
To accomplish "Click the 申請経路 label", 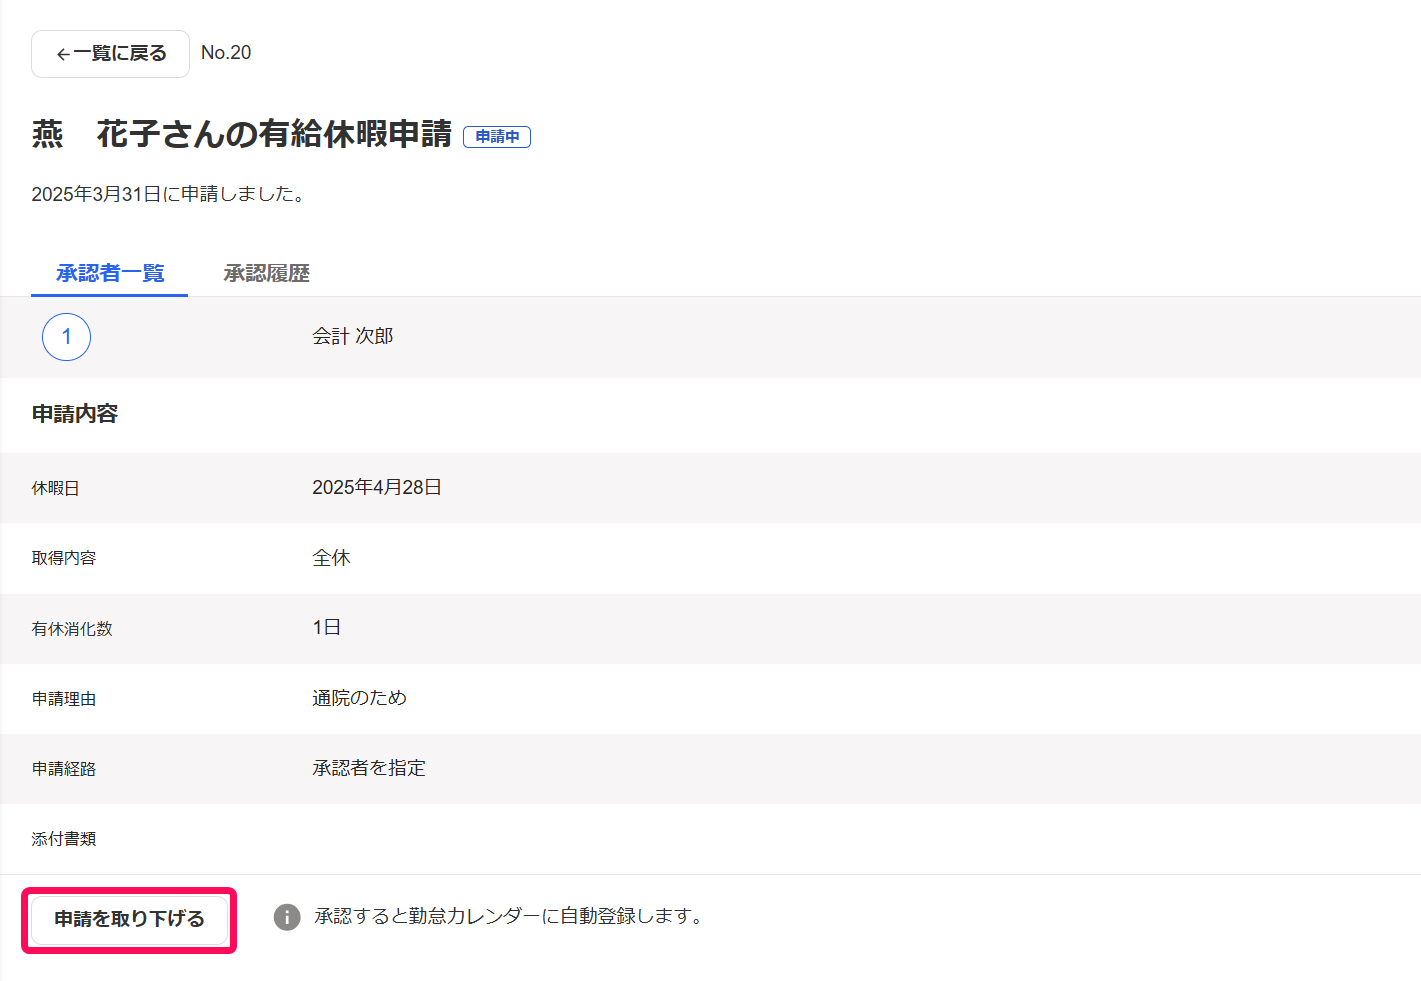I will click(x=64, y=769).
